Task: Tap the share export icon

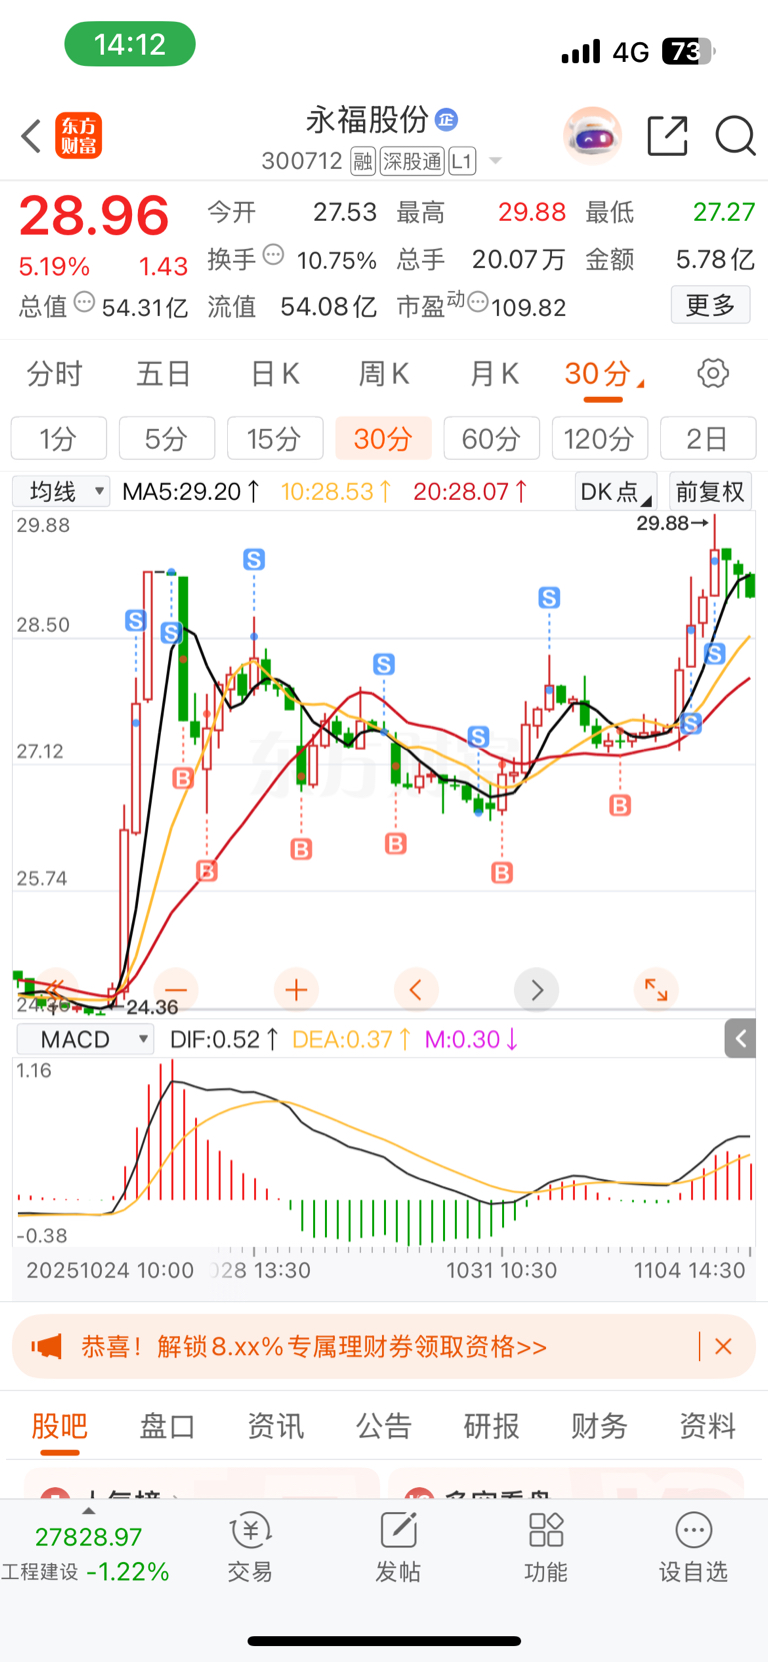Action: [667, 136]
